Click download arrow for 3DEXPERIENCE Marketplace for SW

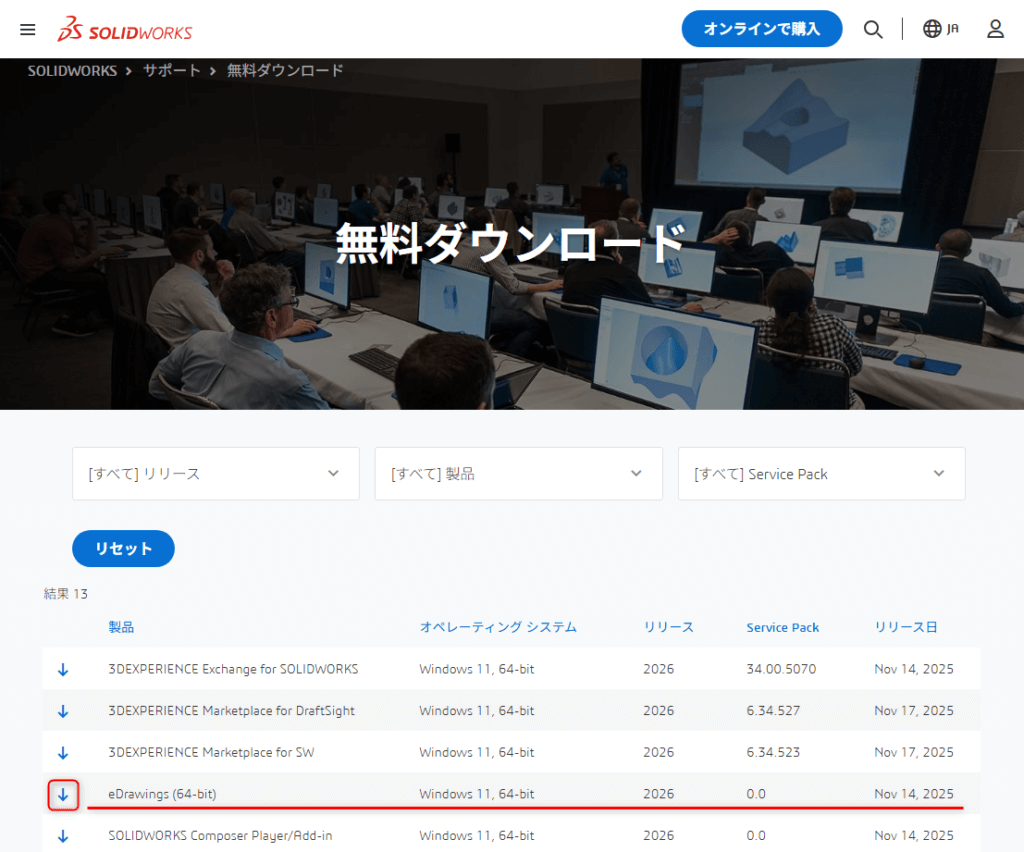[x=63, y=752]
